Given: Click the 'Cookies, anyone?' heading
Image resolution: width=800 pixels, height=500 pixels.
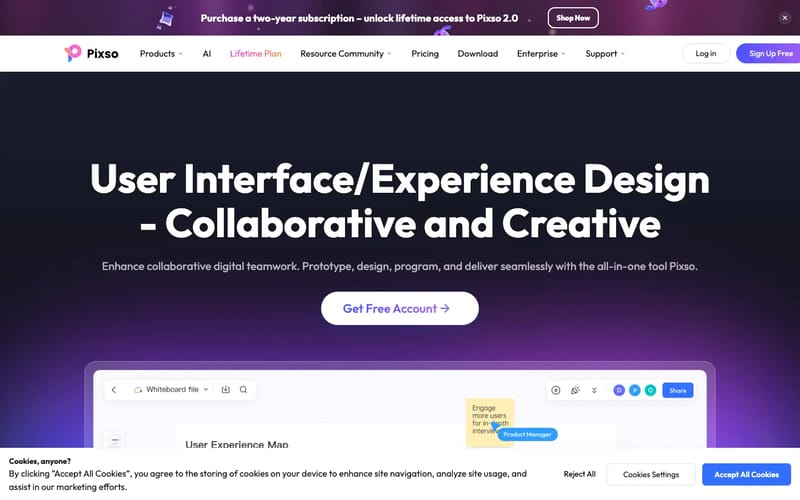Looking at the screenshot, I should (40, 461).
